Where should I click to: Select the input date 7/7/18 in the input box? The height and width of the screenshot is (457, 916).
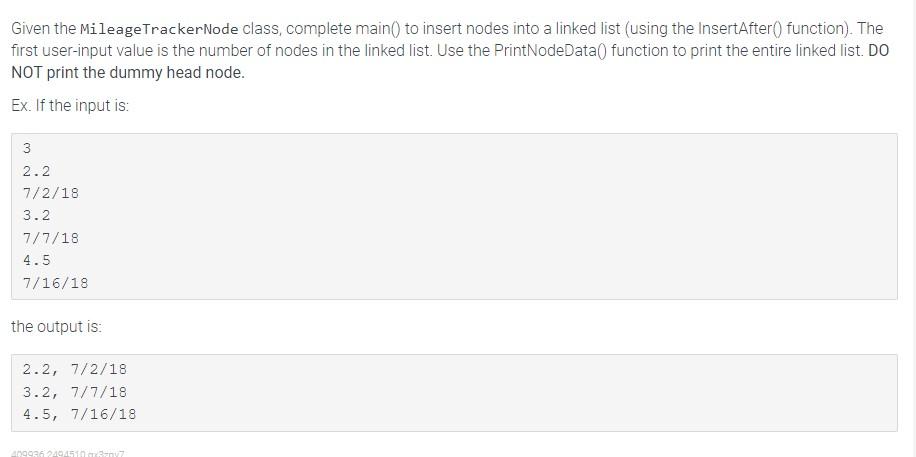pos(50,238)
